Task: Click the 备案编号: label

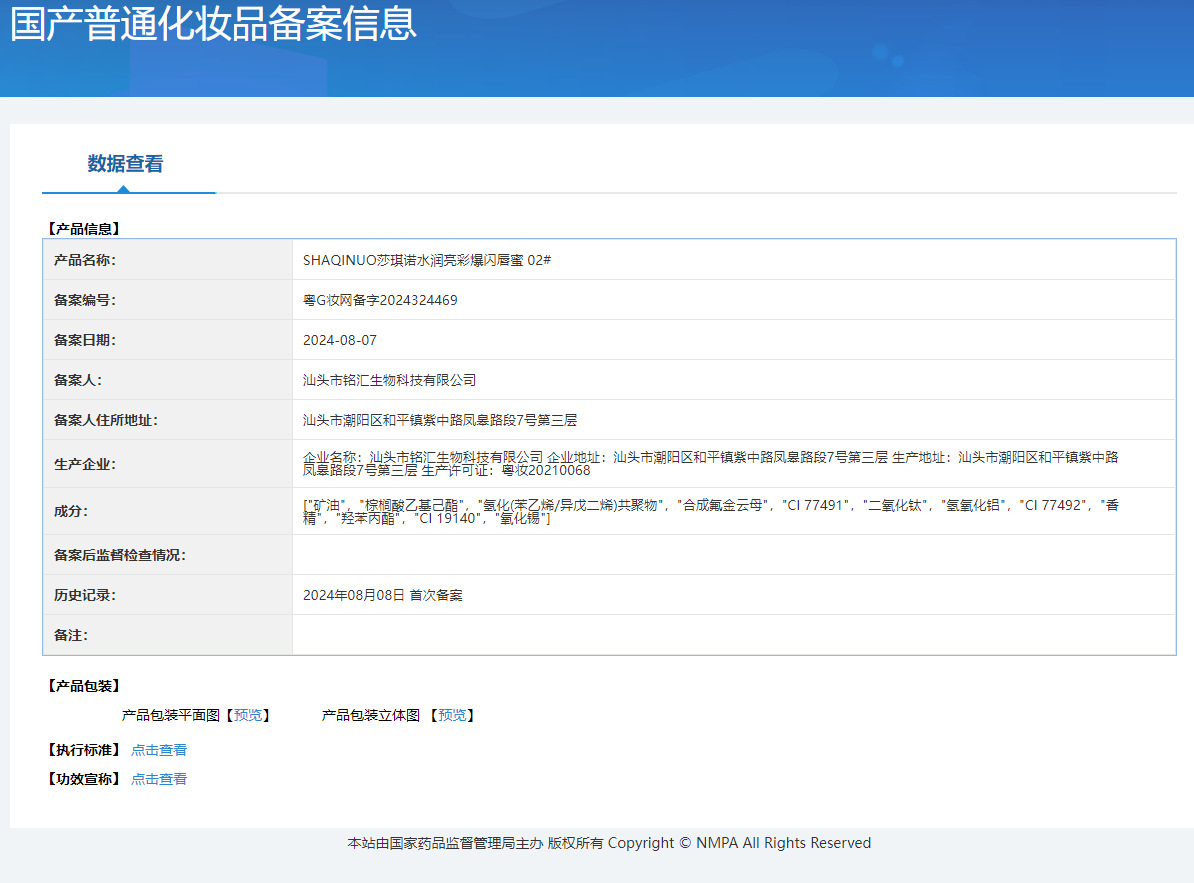Action: [x=85, y=300]
